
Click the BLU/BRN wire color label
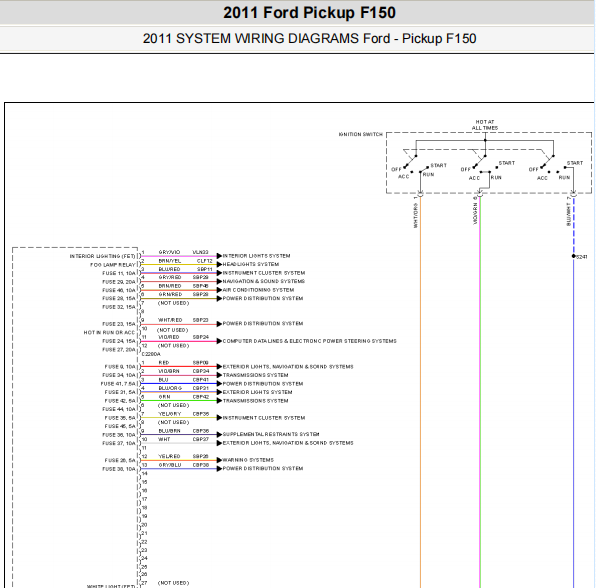pos(170,431)
